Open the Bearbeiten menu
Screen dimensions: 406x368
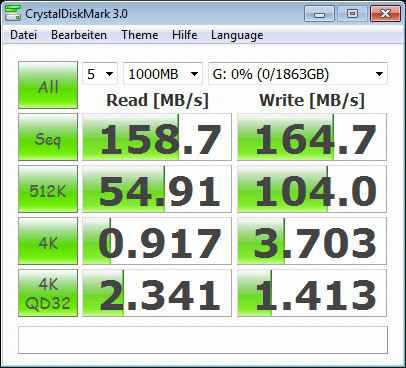pos(79,35)
